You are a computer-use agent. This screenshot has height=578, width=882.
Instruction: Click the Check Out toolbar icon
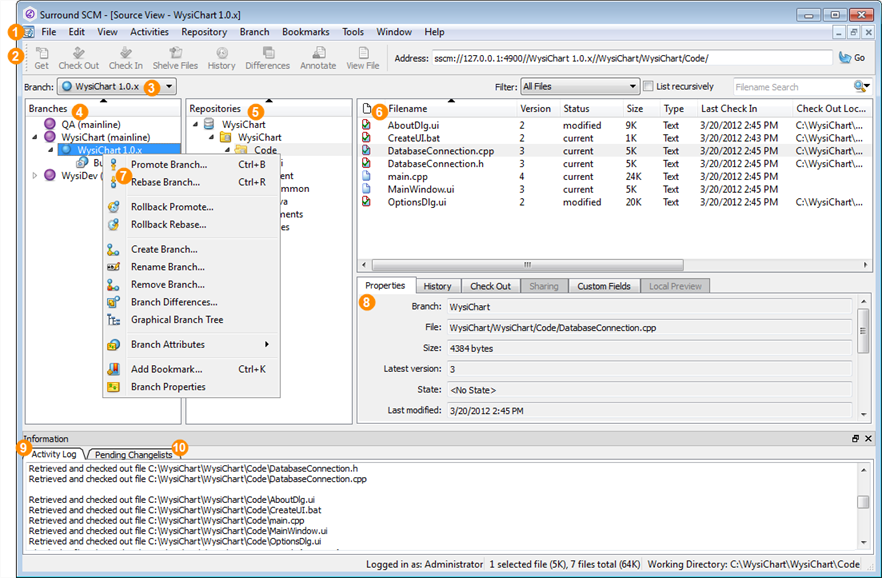click(x=79, y=53)
